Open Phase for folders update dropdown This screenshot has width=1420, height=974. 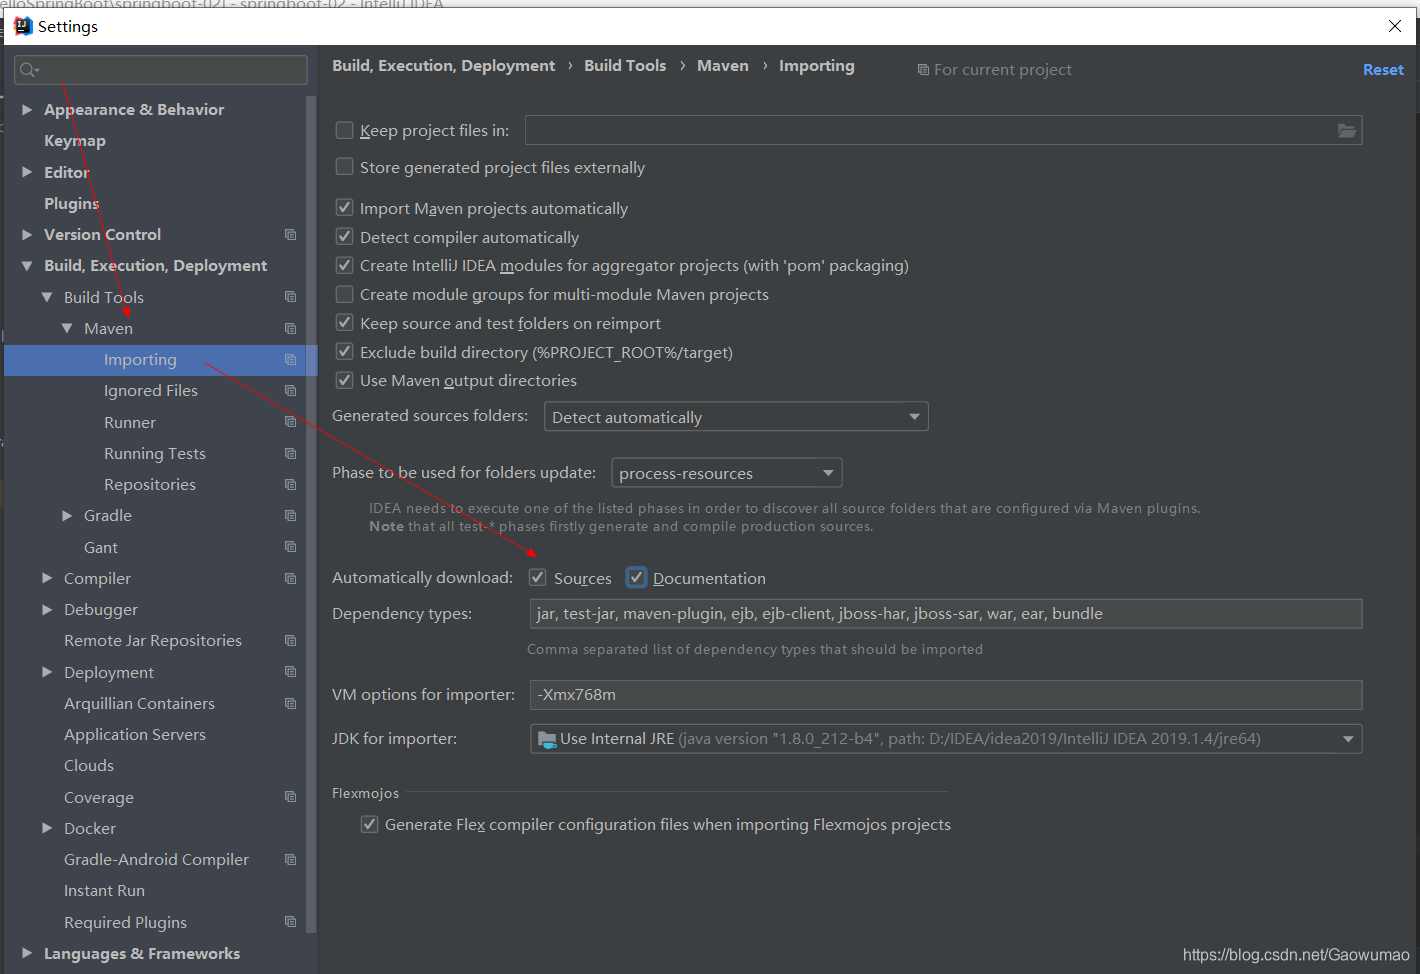click(727, 473)
